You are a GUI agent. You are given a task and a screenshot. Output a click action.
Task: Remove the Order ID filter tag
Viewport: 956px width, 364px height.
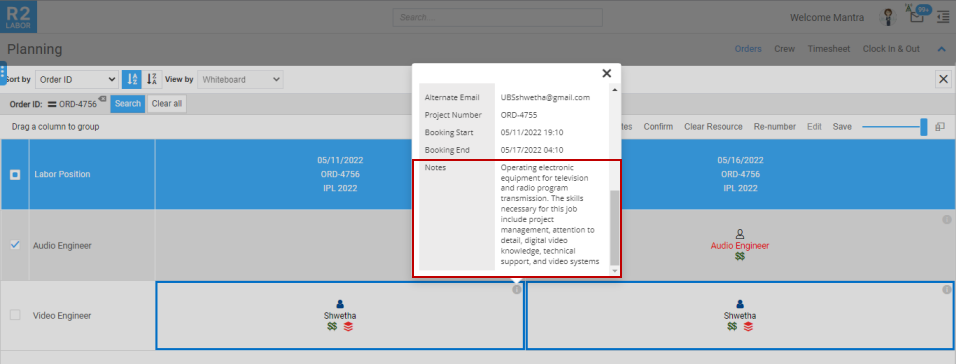[102, 98]
